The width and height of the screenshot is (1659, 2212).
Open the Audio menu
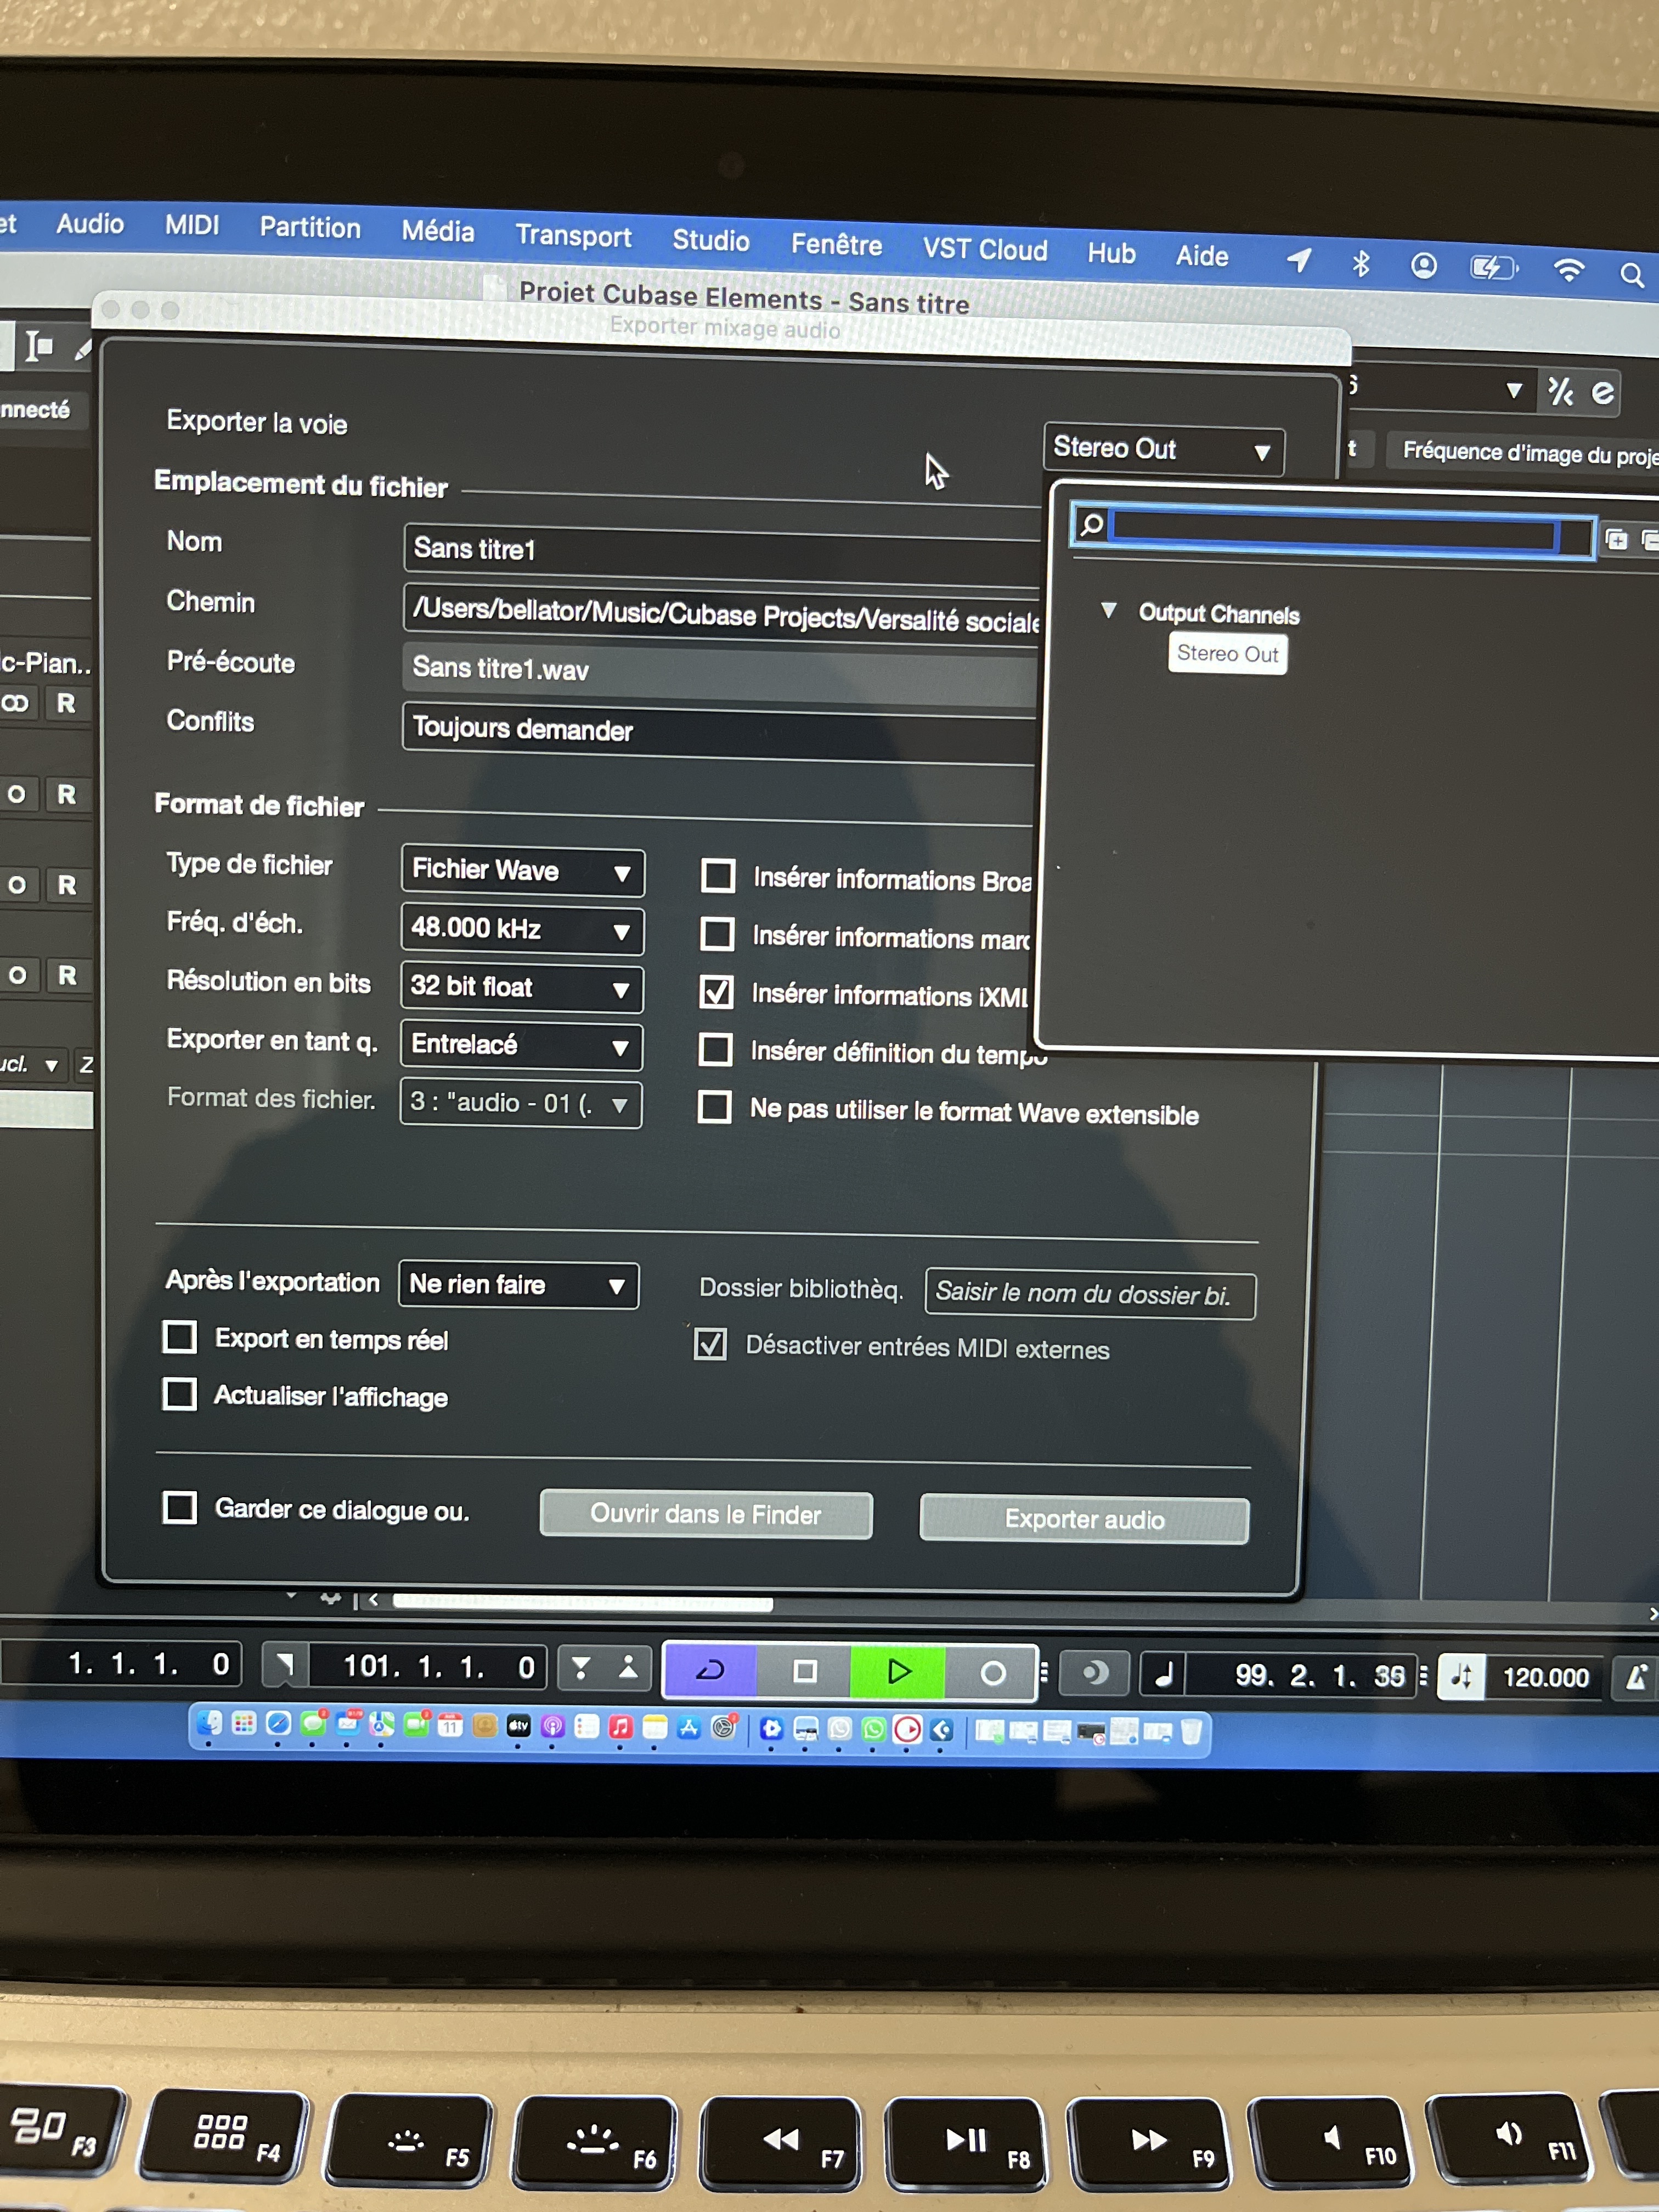pos(90,224)
